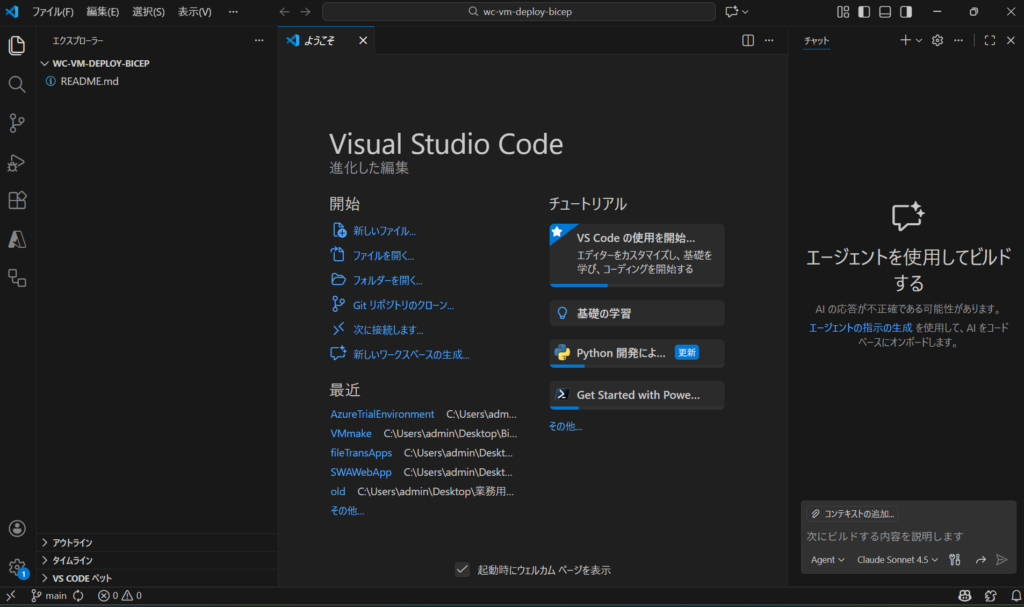
Task: Open the Source Control view
Action: (17, 123)
